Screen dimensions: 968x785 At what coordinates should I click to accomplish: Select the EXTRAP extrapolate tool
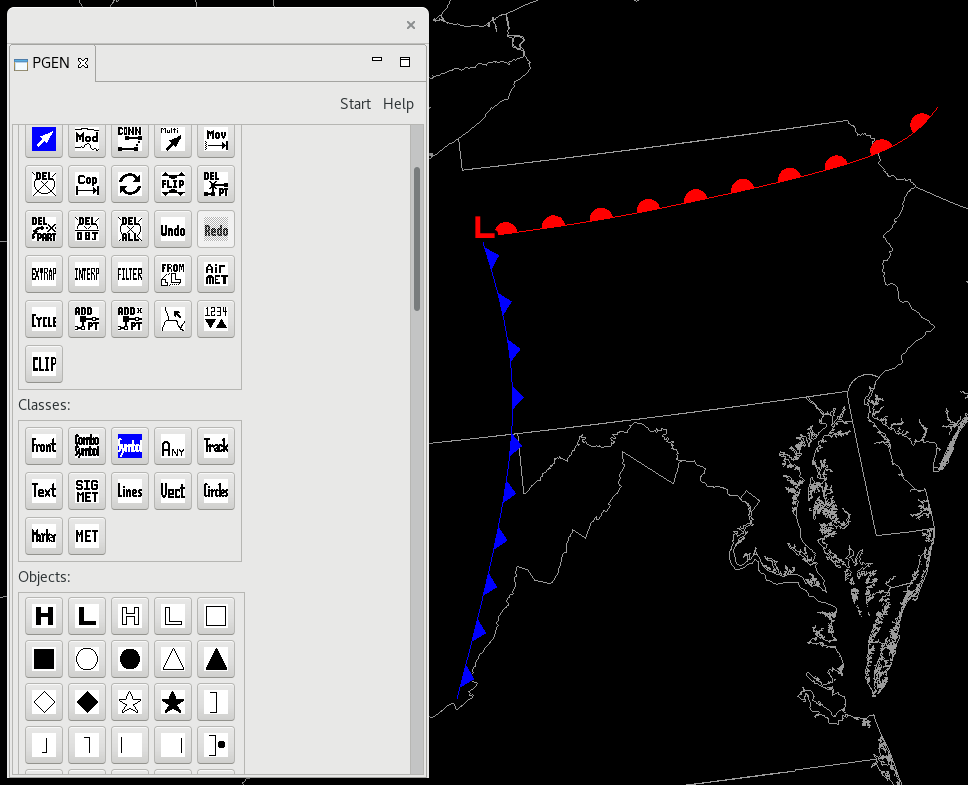pyautogui.click(x=44, y=274)
